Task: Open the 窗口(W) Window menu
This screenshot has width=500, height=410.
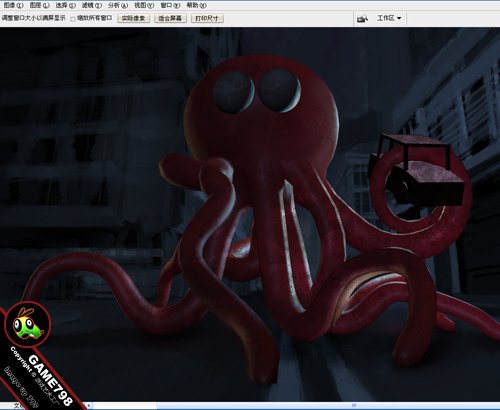Action: coord(170,5)
